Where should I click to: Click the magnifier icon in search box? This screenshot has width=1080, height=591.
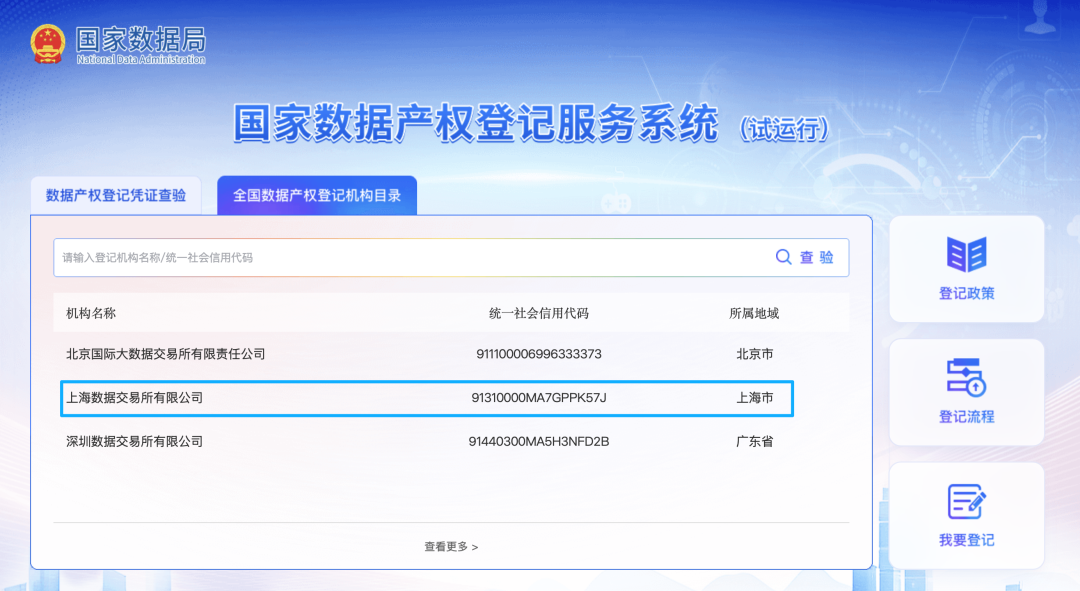pyautogui.click(x=783, y=257)
